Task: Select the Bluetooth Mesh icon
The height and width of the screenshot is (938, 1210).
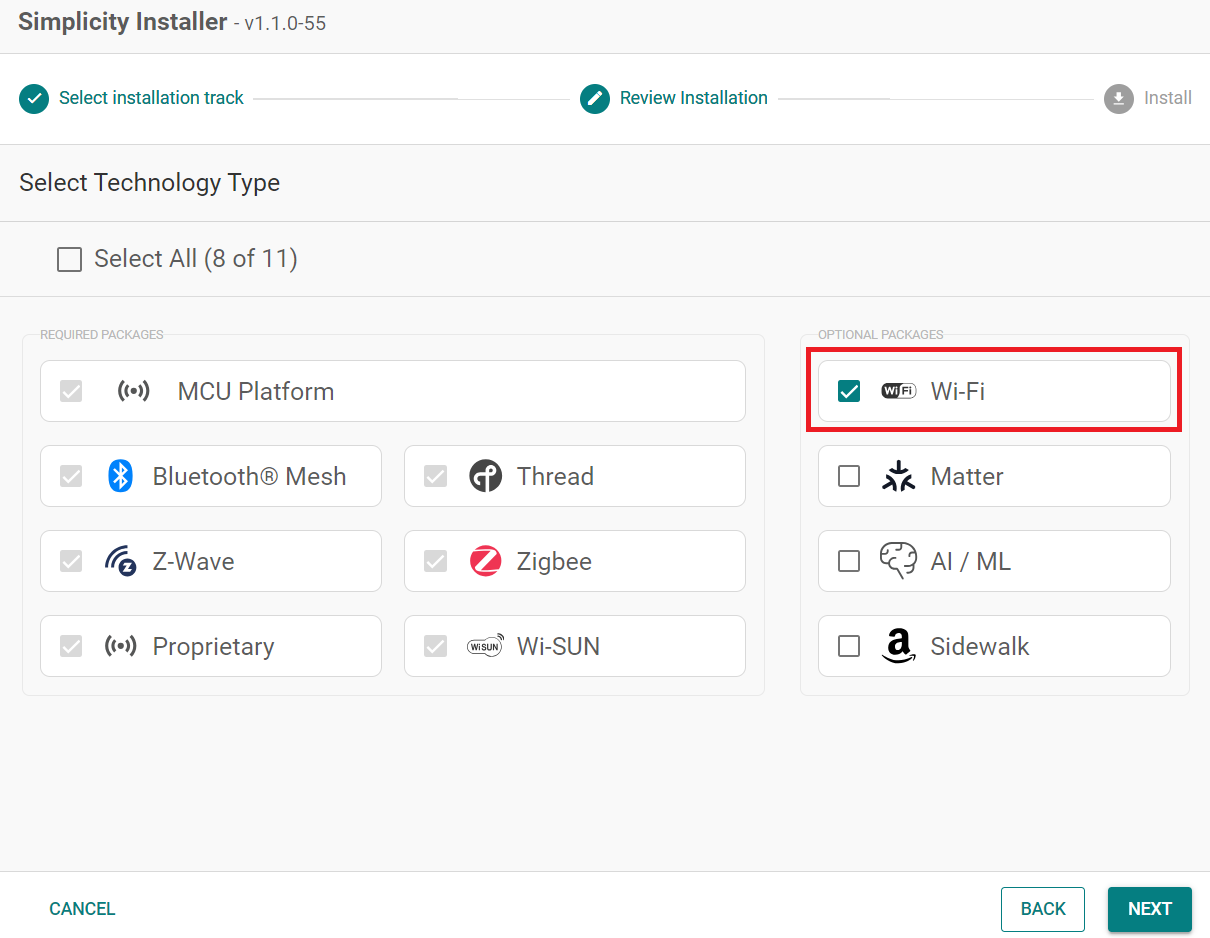Action: point(120,476)
